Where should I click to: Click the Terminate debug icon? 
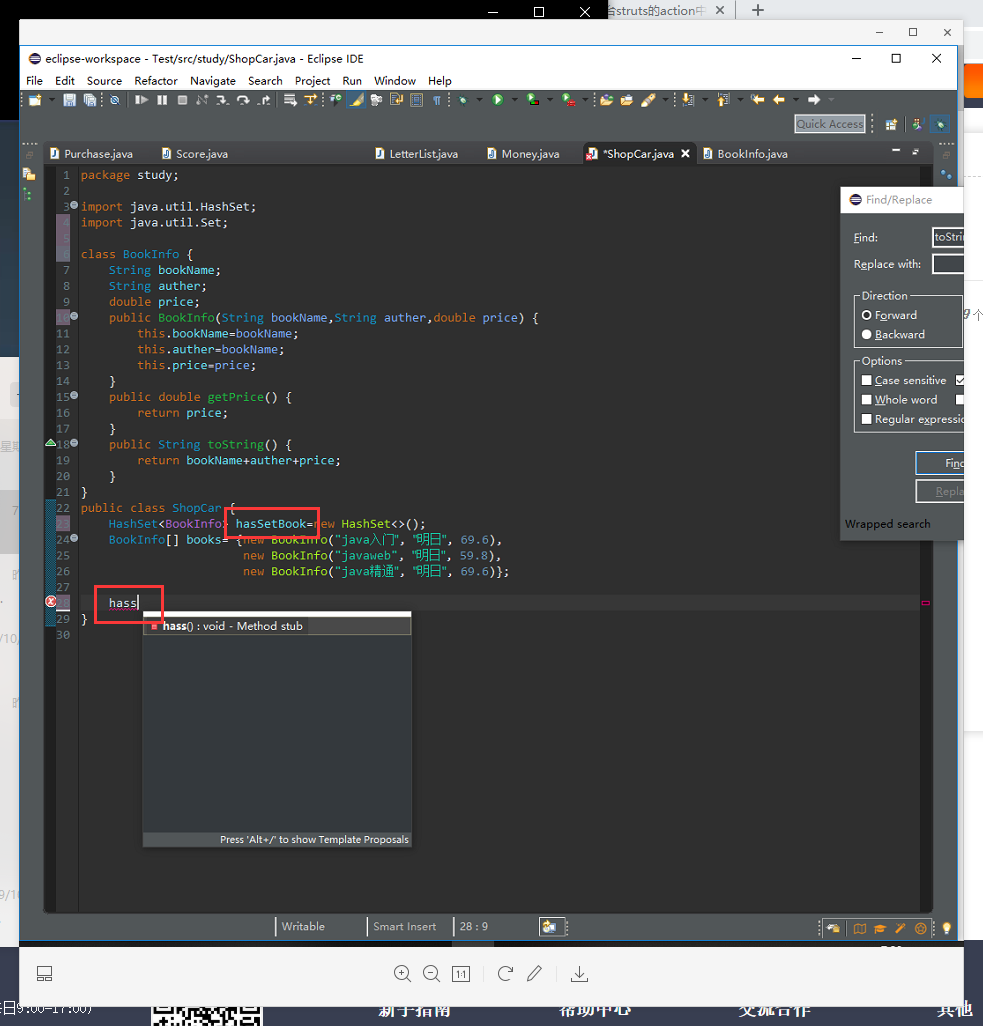pyautogui.click(x=183, y=99)
